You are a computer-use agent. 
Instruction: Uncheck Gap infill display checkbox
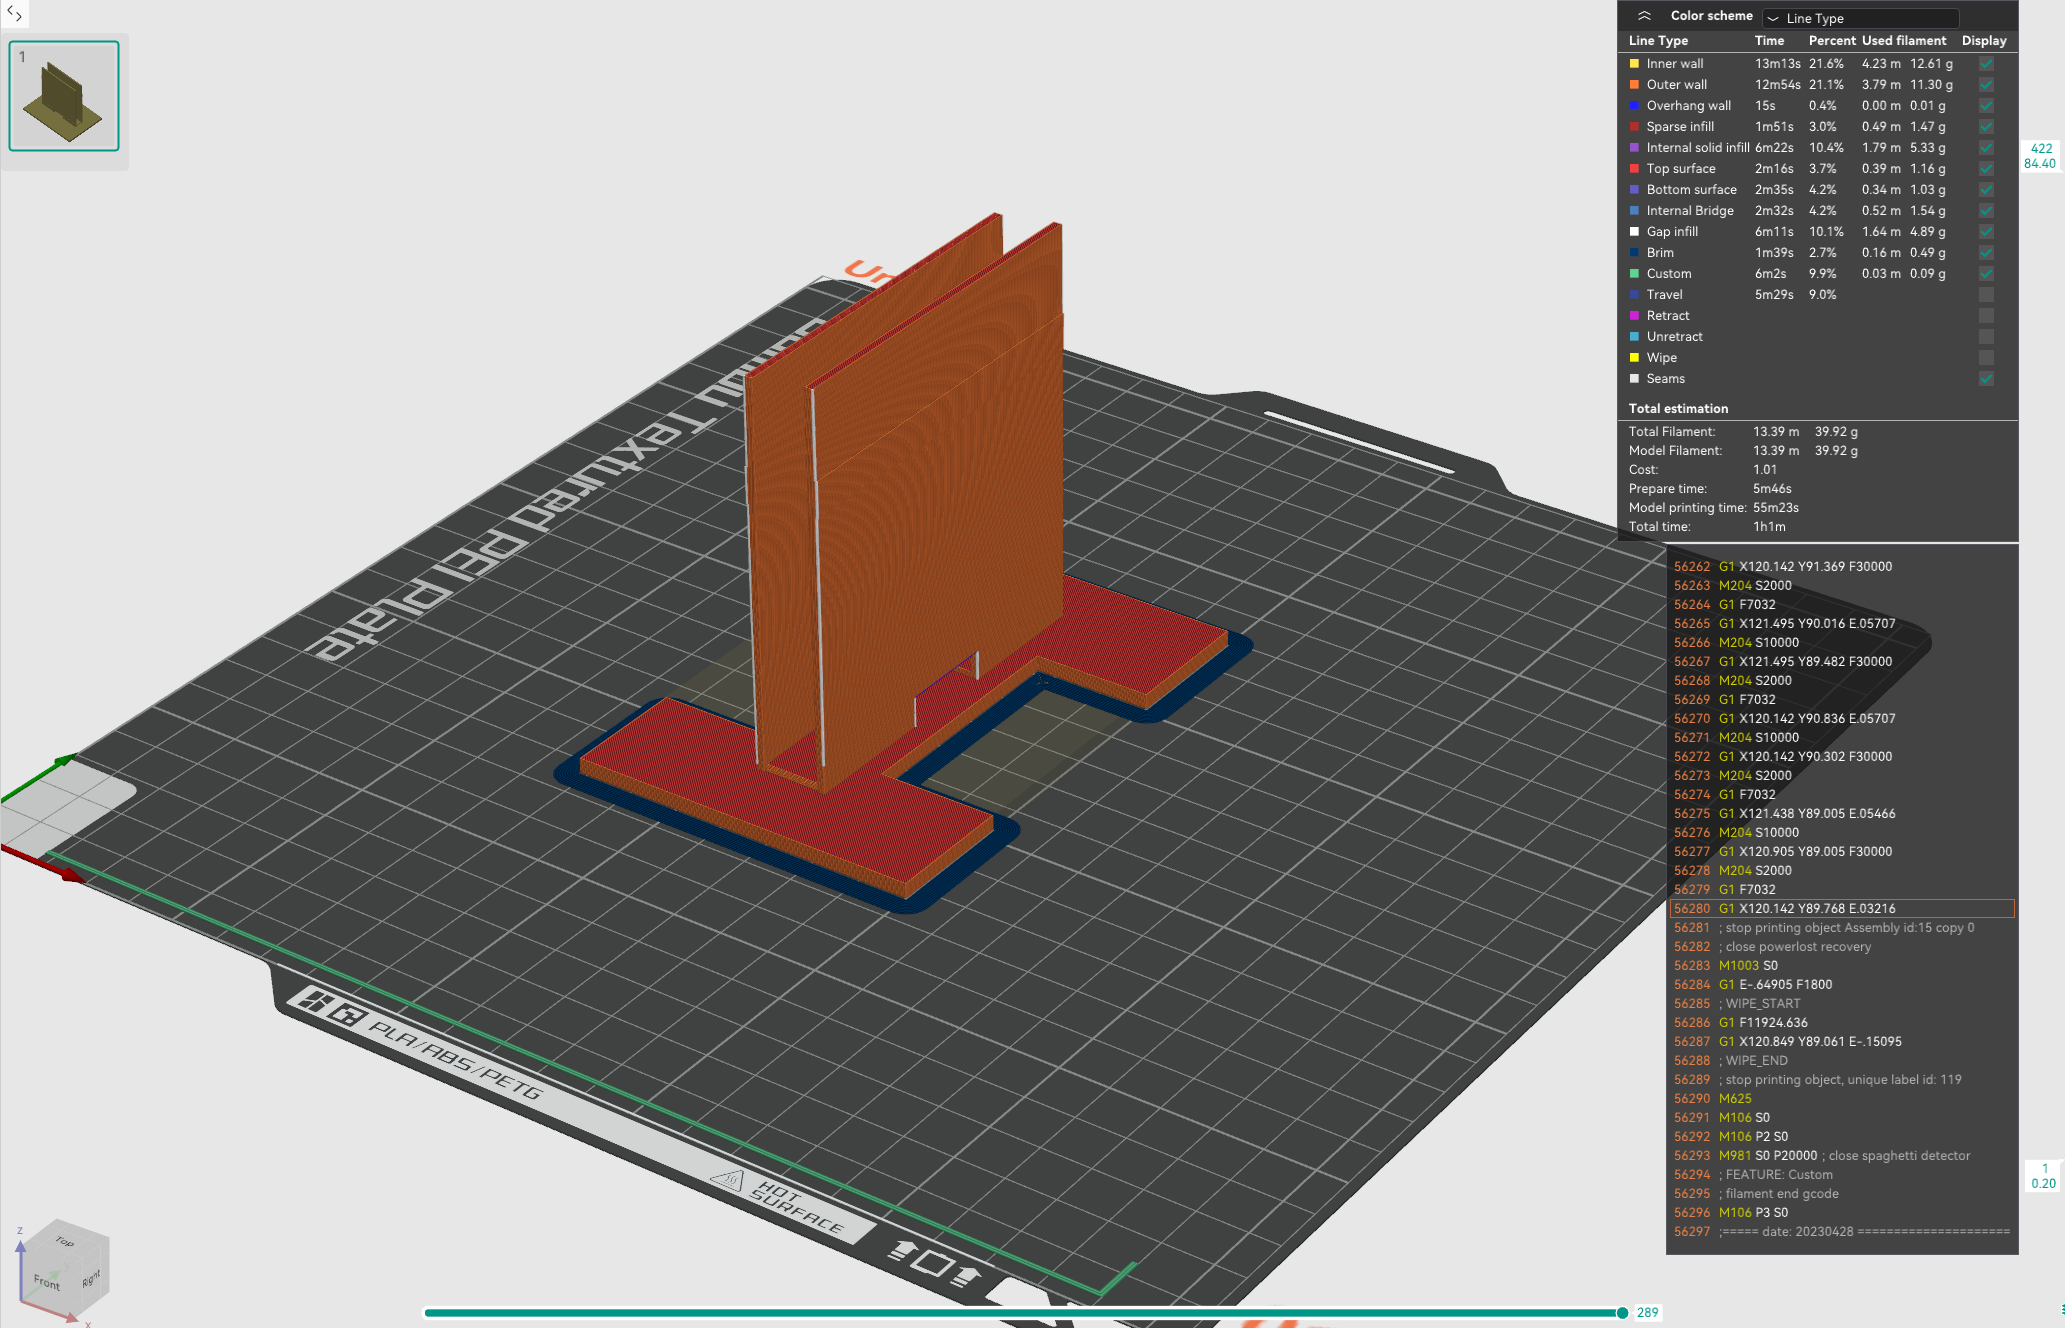[1986, 232]
